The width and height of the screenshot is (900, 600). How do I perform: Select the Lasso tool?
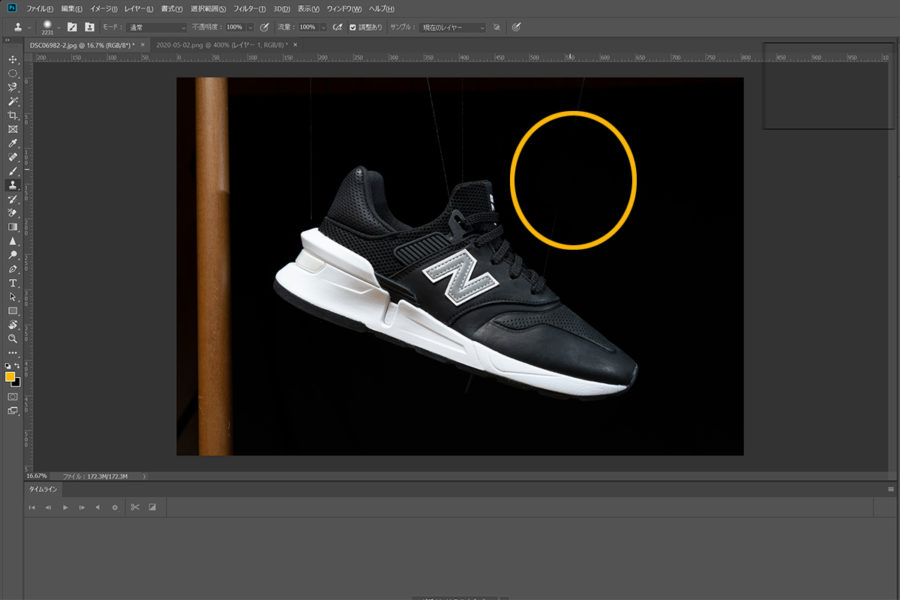click(x=13, y=87)
